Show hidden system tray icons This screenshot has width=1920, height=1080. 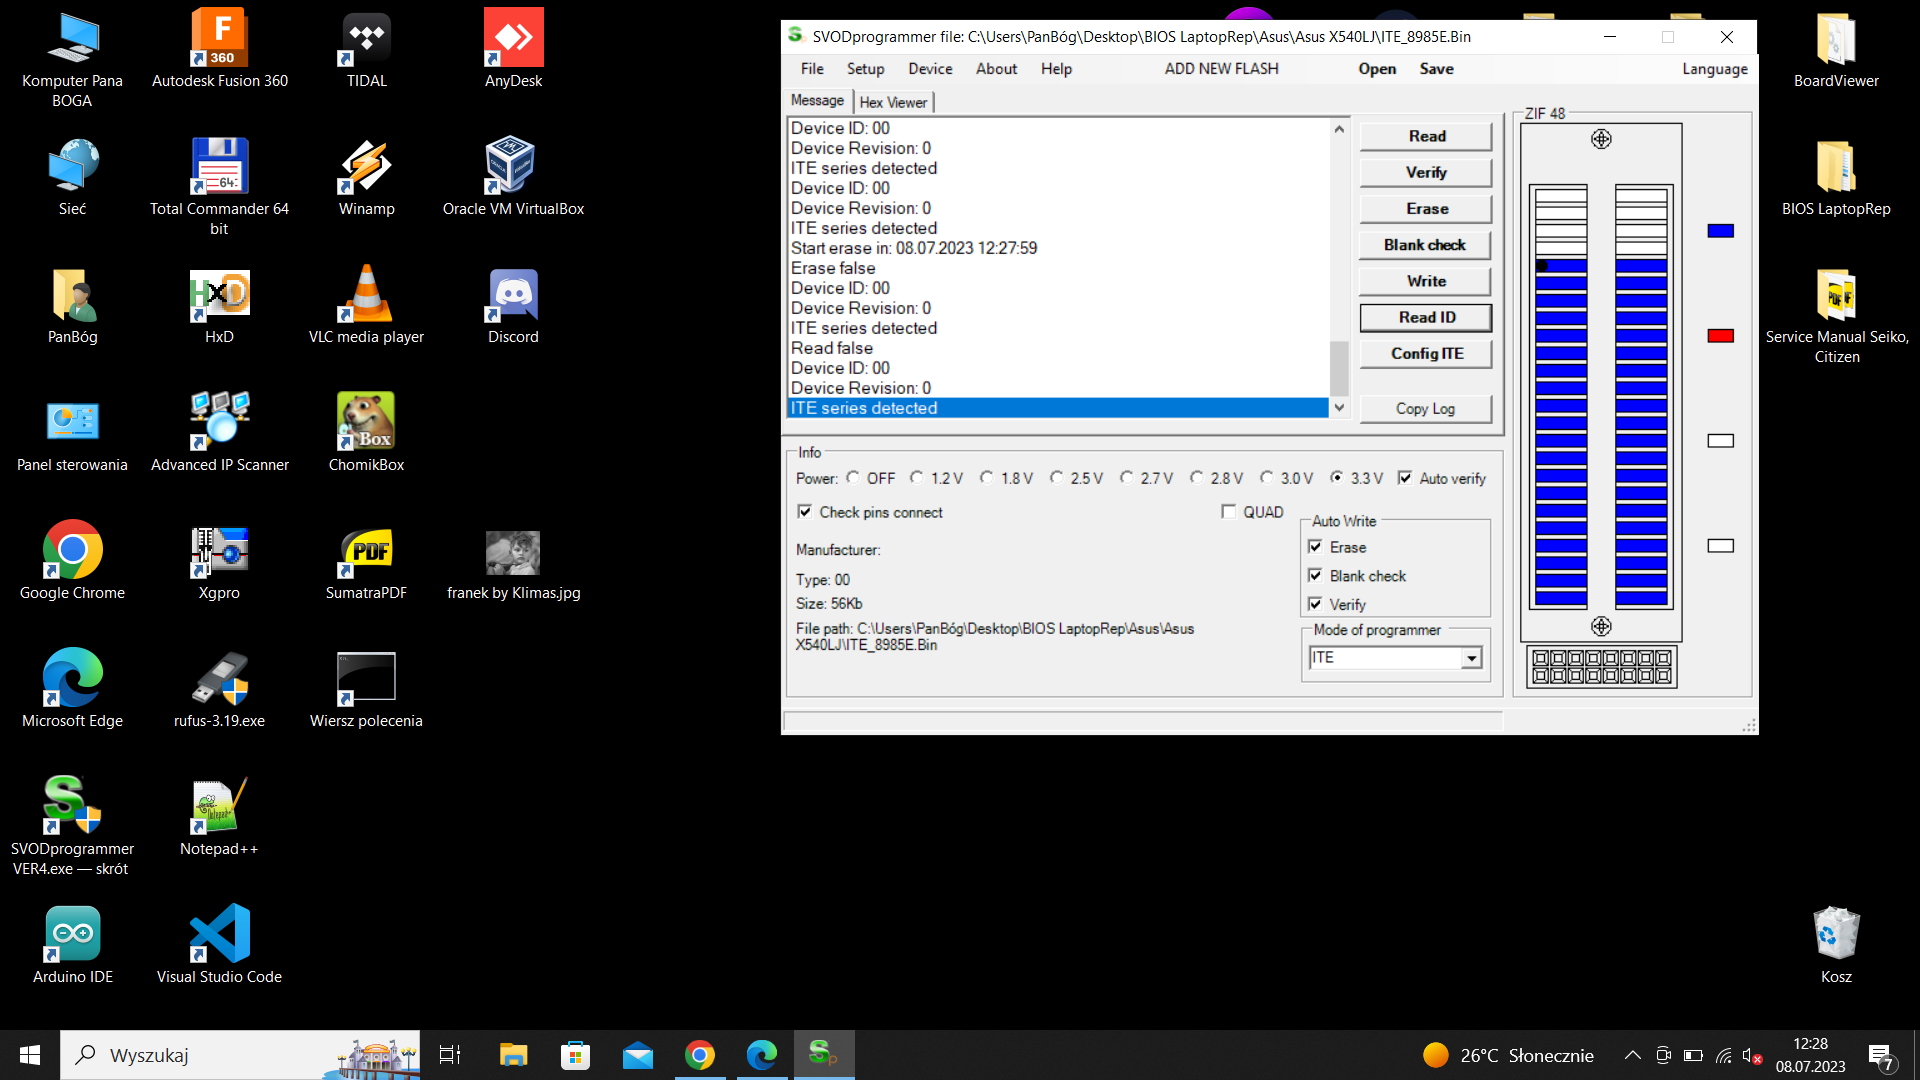point(1632,1055)
